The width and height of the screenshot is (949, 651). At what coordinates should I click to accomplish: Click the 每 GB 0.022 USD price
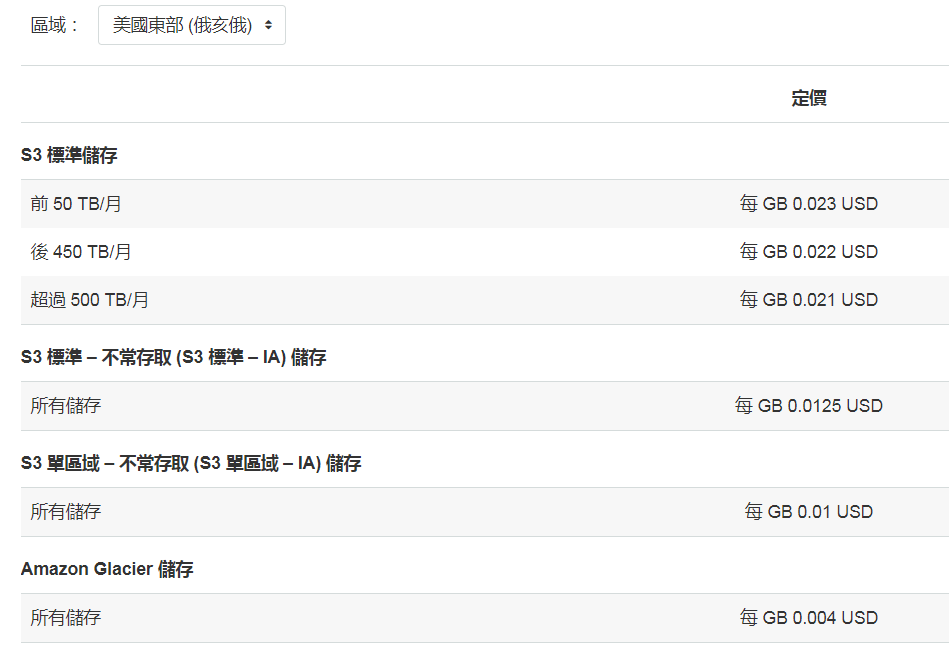(809, 252)
